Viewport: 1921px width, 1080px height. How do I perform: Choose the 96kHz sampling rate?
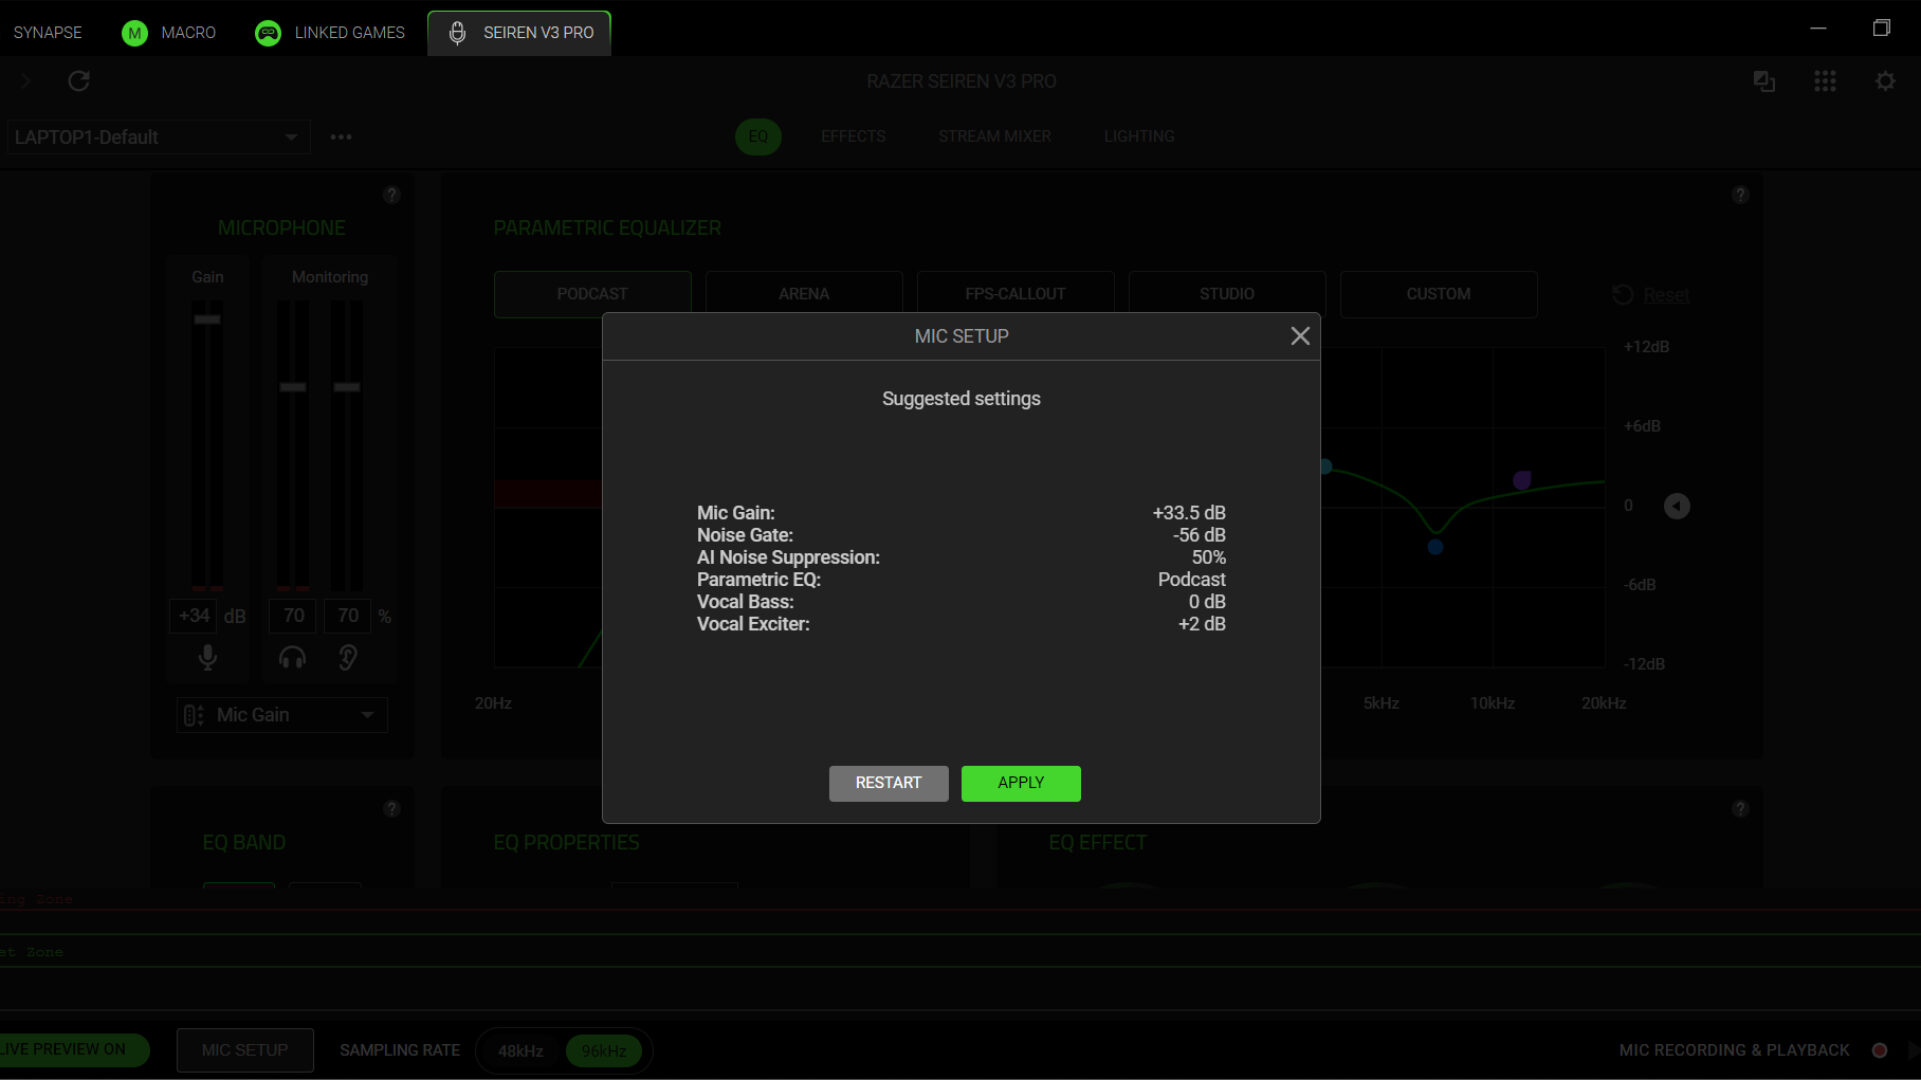click(x=604, y=1051)
